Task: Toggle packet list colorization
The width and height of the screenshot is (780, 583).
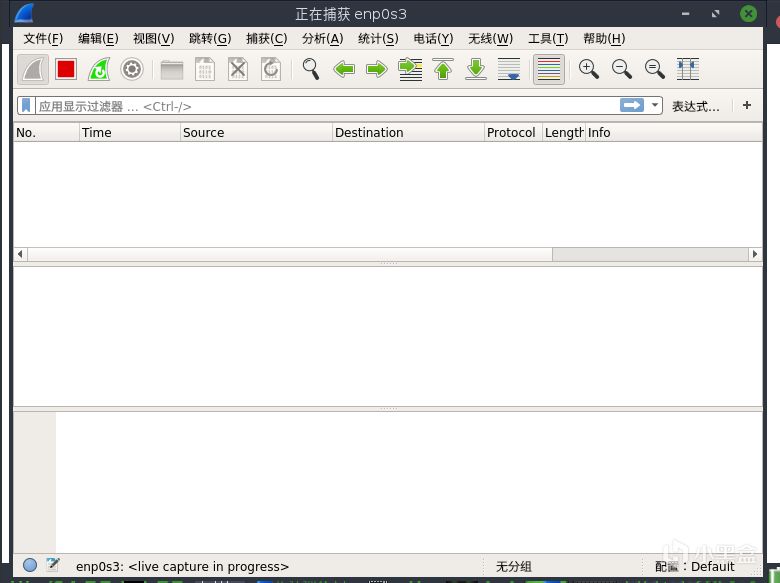Action: 549,69
